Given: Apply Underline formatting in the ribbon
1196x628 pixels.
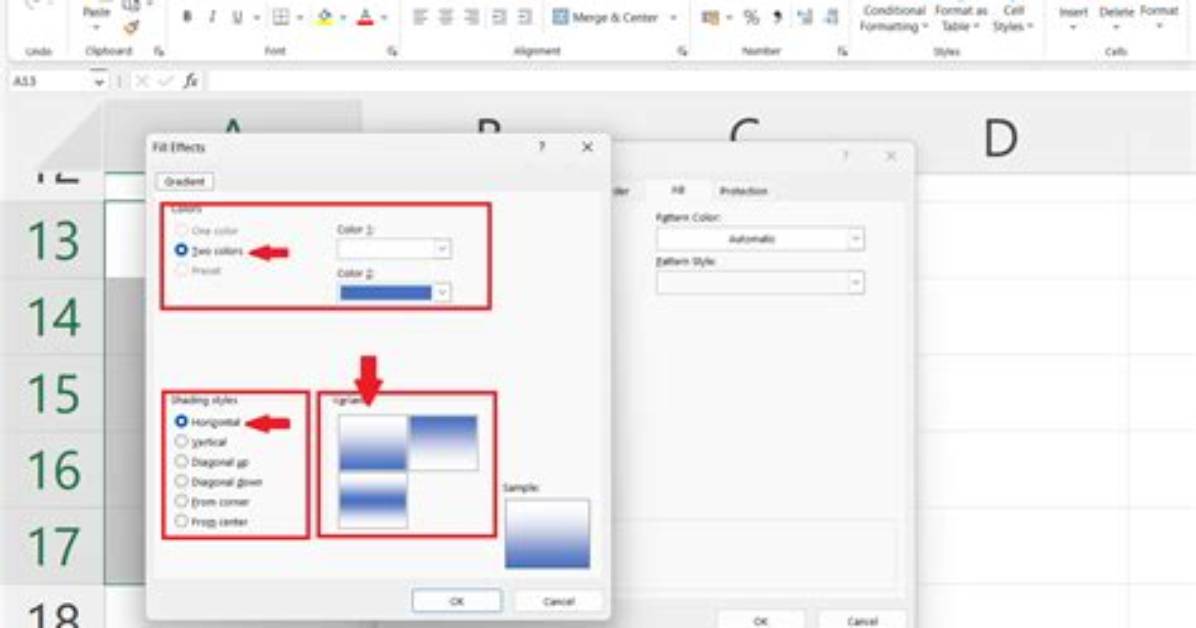Looking at the screenshot, I should (x=237, y=17).
